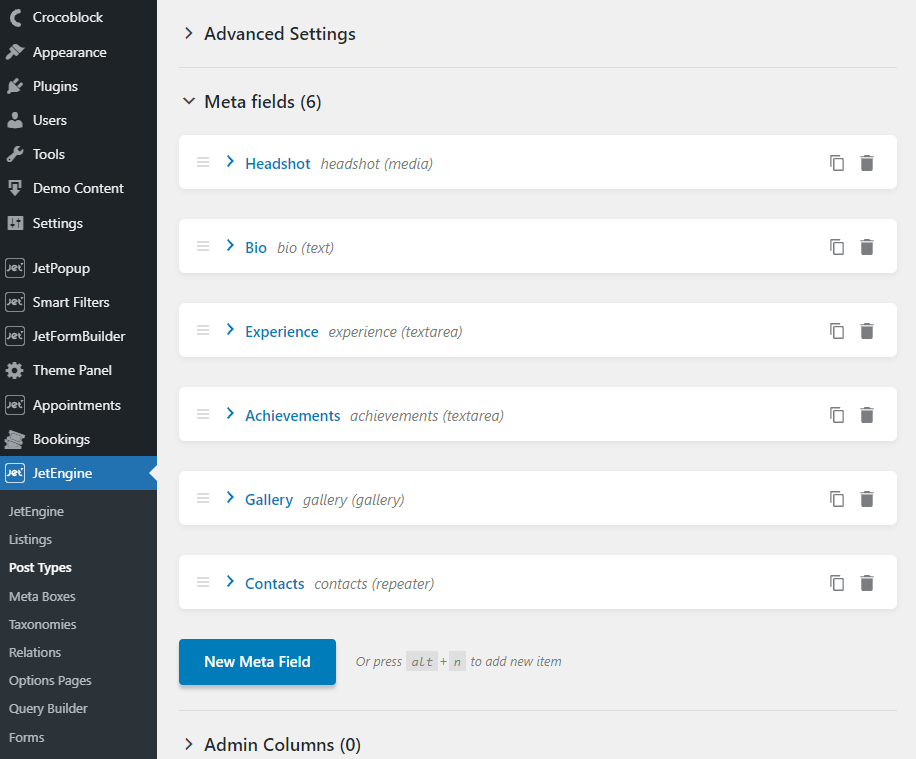Screen dimensions: 916x759
Task: Click the Tools wrench icon
Action: [15, 154]
